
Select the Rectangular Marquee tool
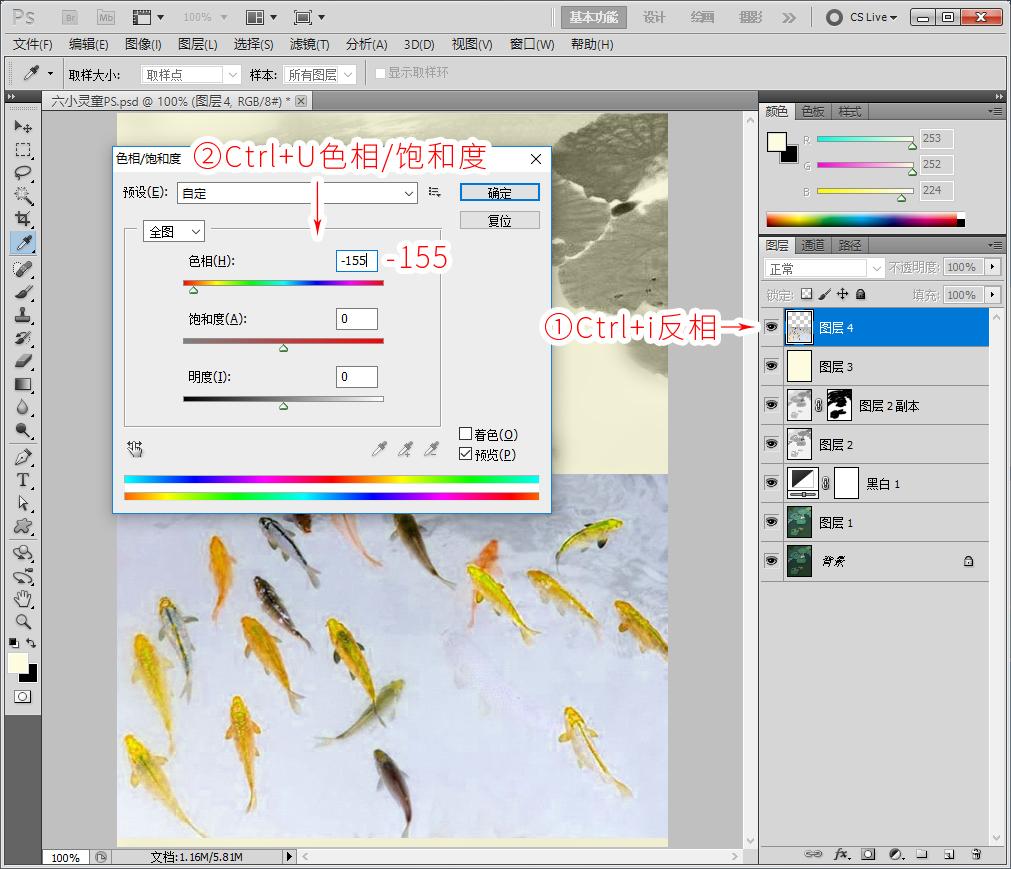pyautogui.click(x=23, y=150)
